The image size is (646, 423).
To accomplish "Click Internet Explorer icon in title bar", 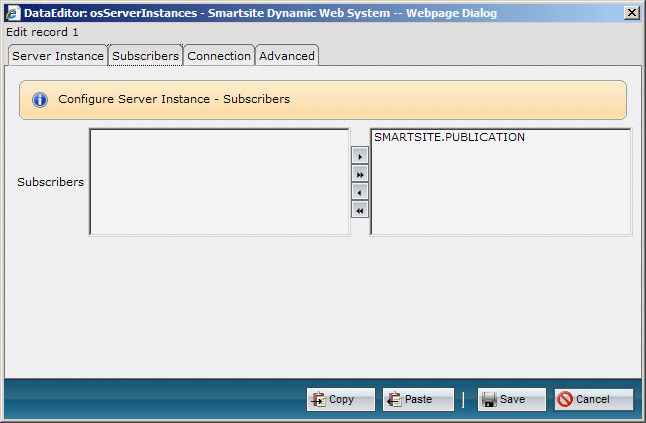I will [x=13, y=13].
